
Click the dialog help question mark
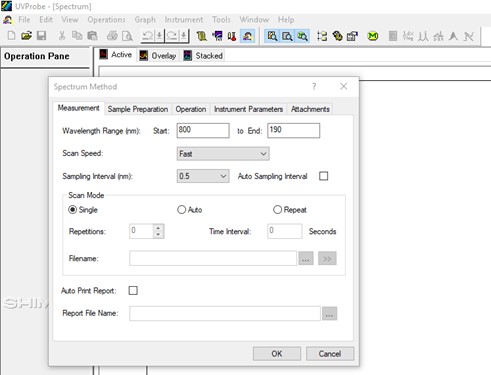[x=314, y=87]
